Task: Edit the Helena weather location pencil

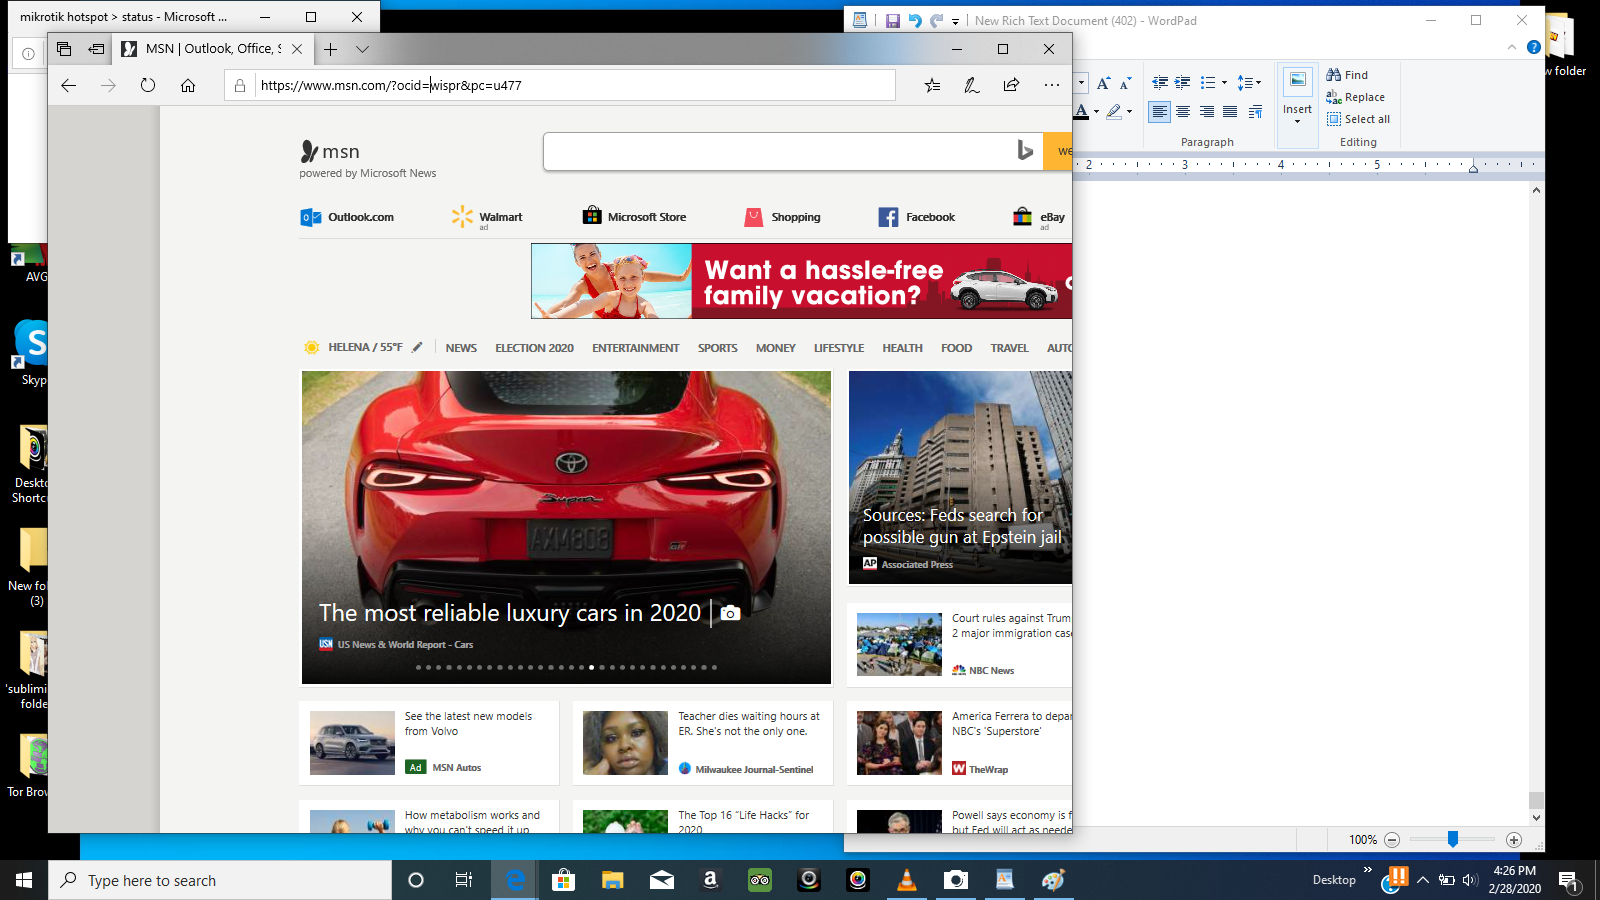Action: [x=417, y=348]
